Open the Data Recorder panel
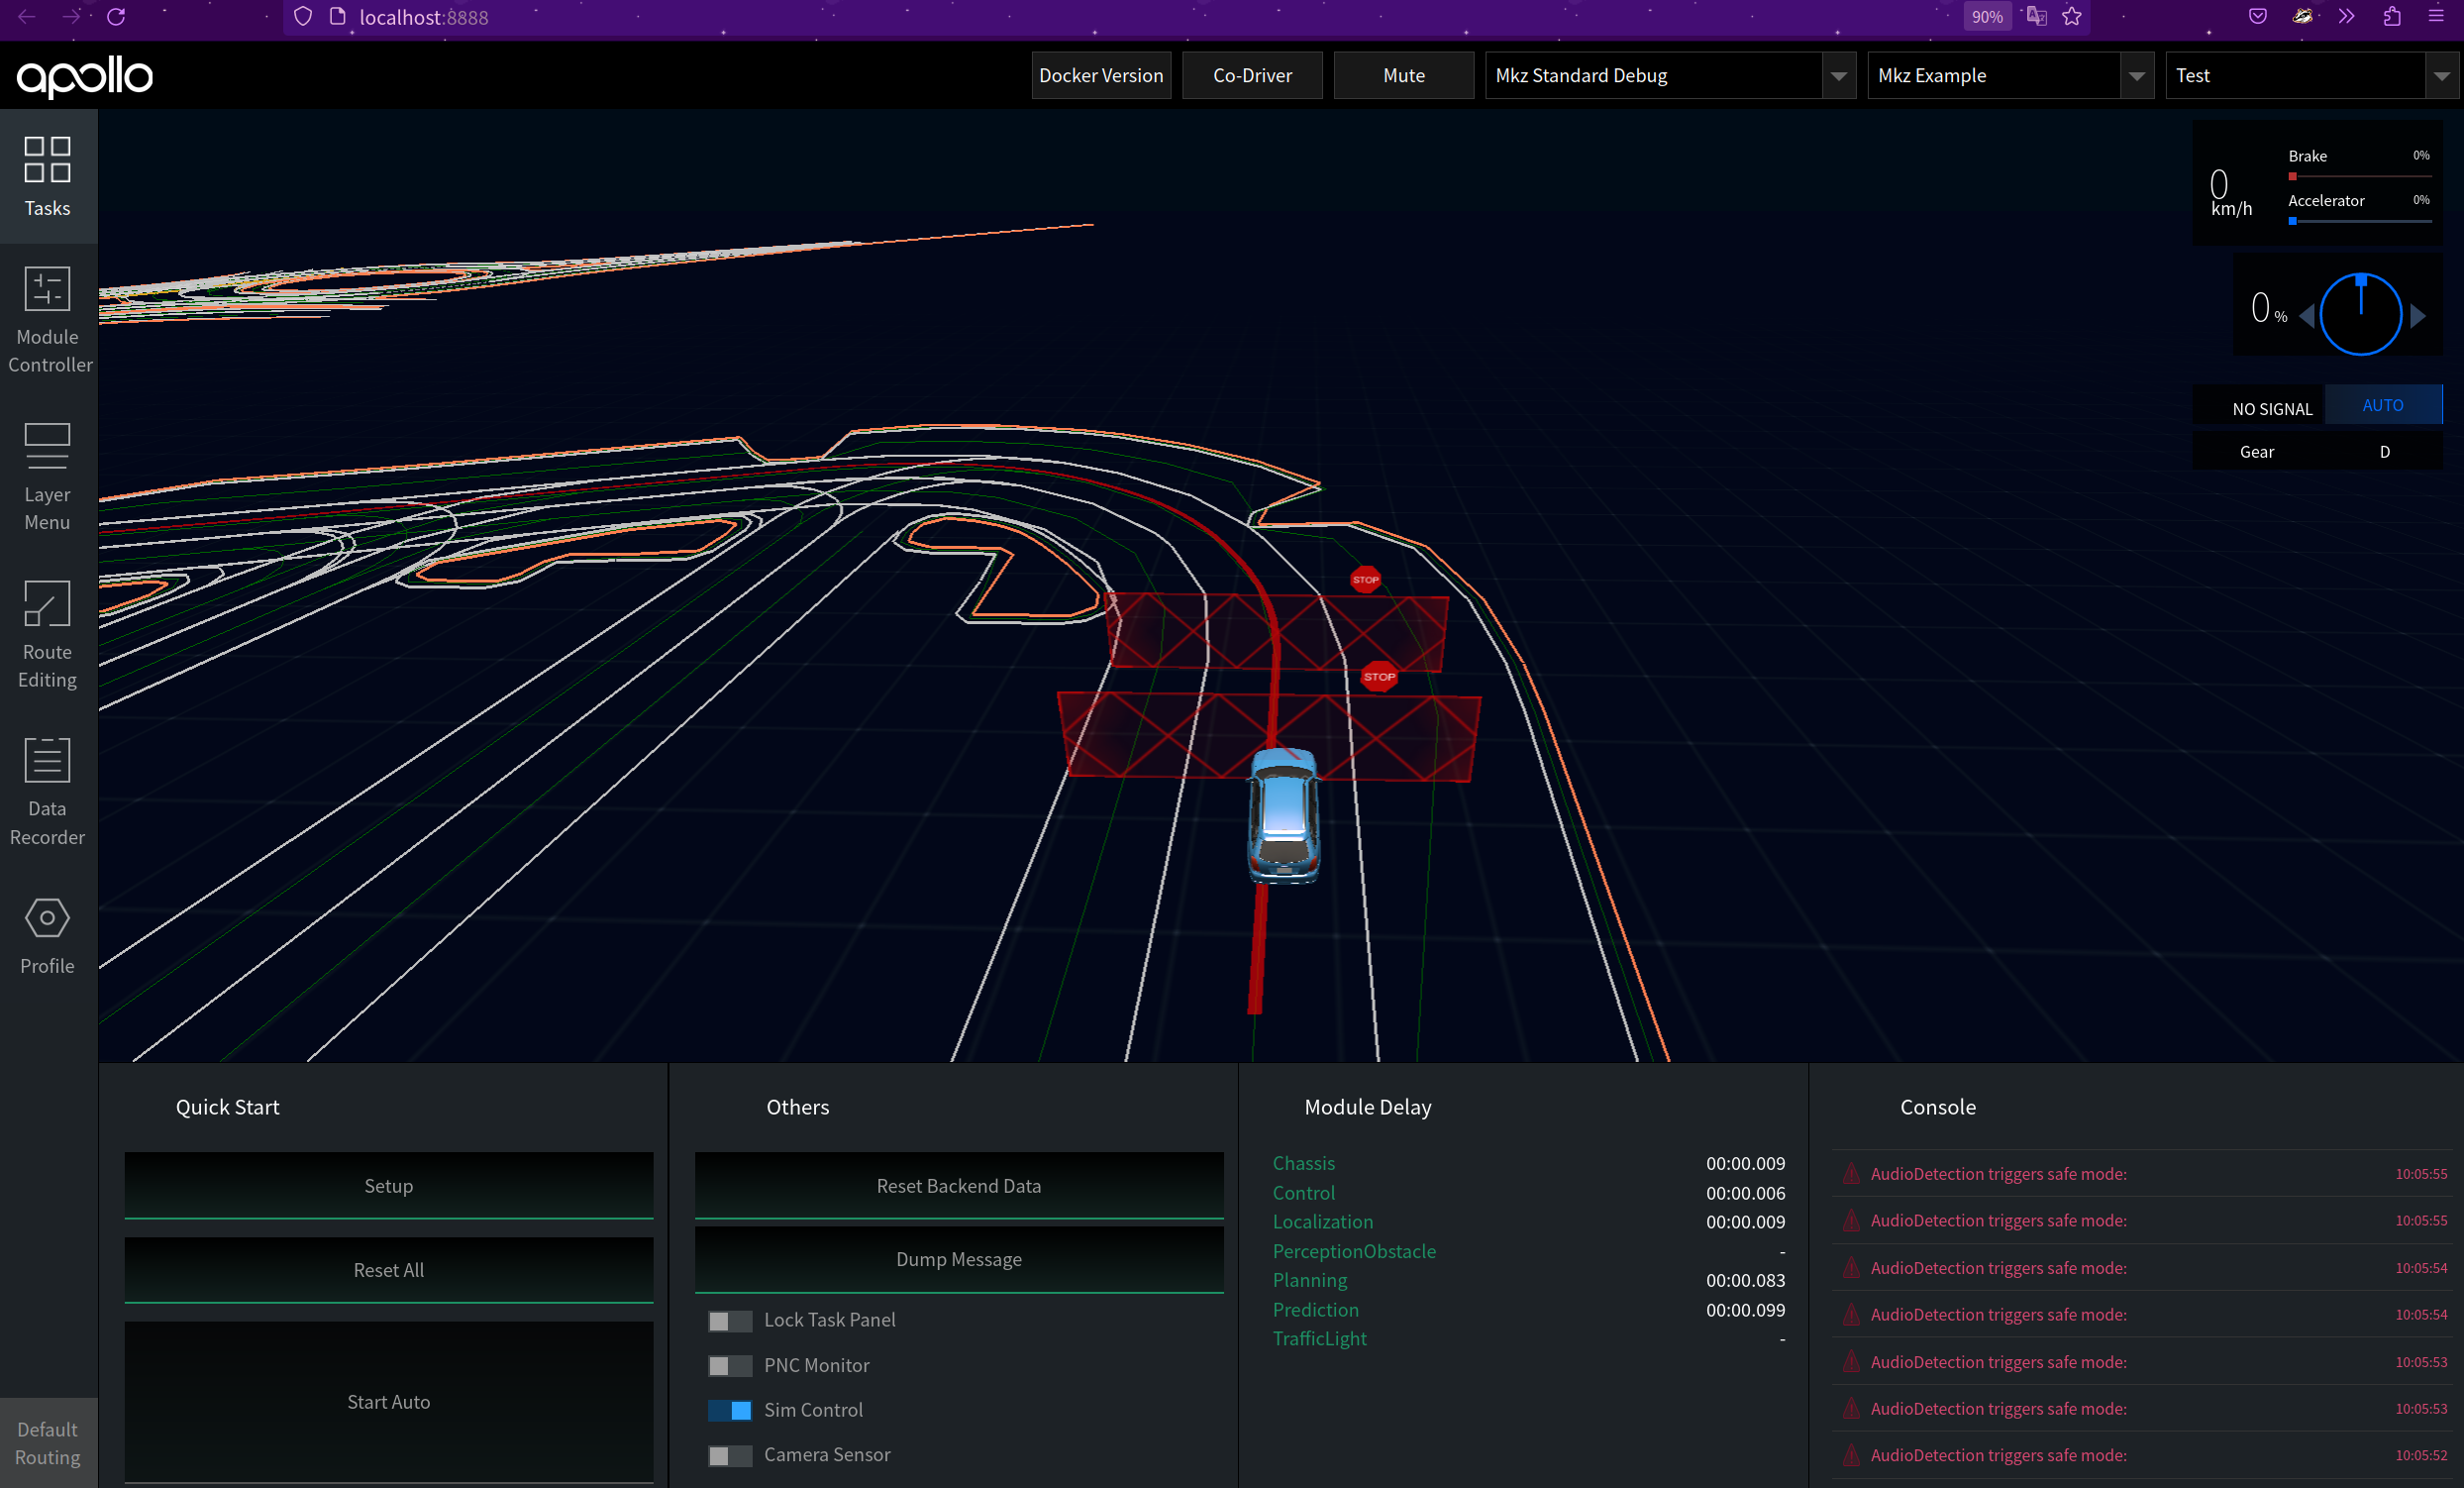Screen dimensions: 2464x1488 coord(47,791)
